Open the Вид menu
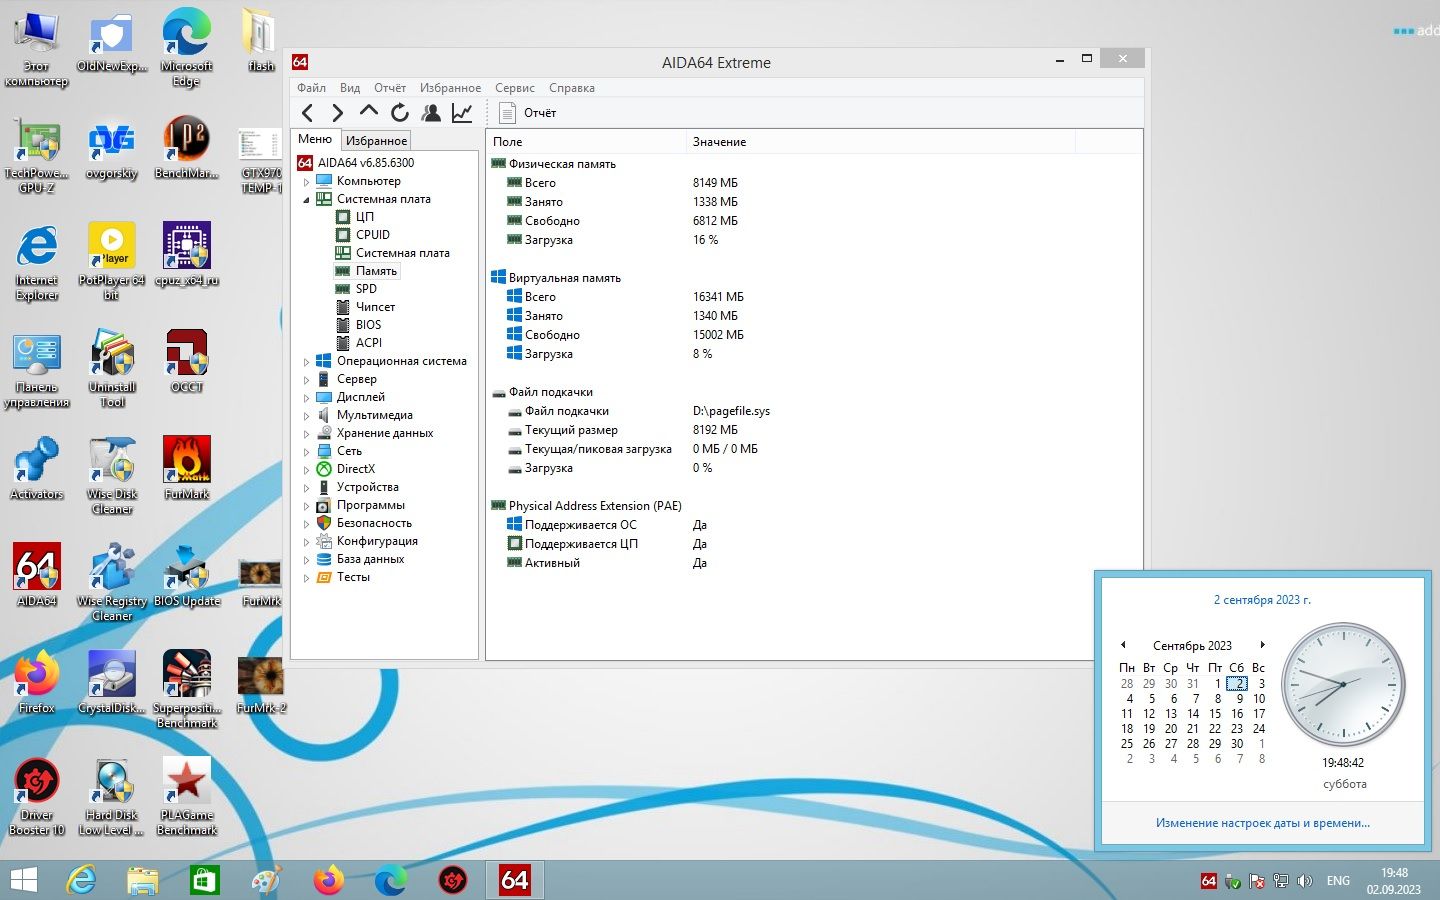Screen dimensions: 1440x900 click(350, 88)
